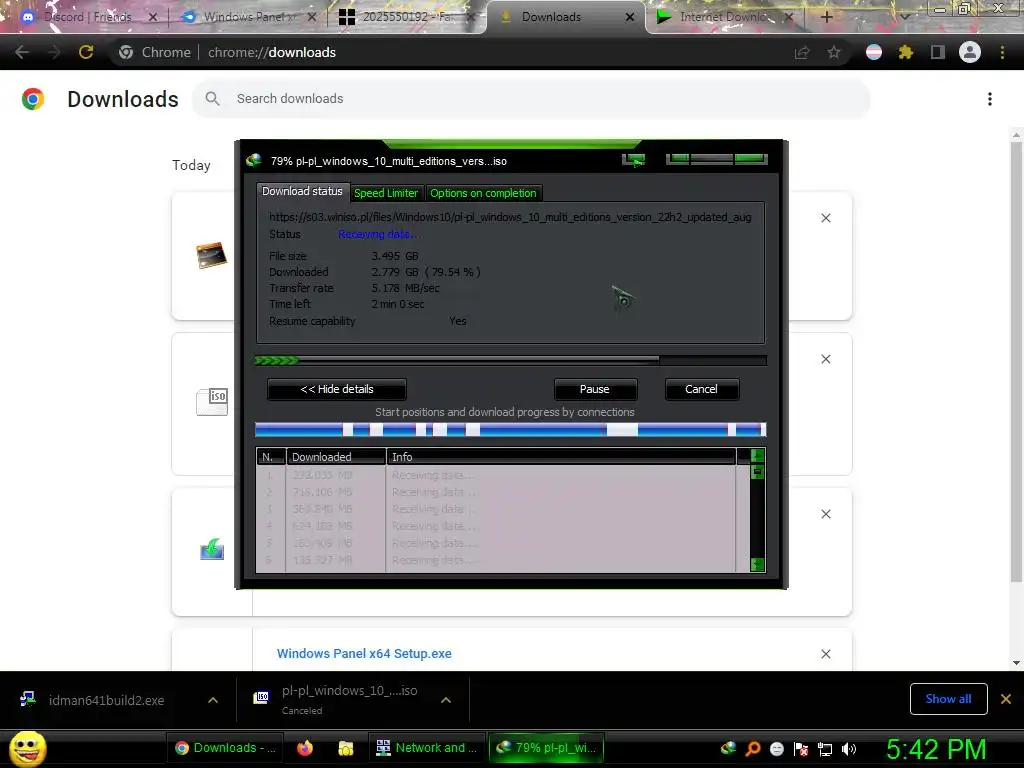Image resolution: width=1024 pixels, height=768 pixels.
Task: Select connection row 2 with 718.106 MB
Action: [x=496, y=492]
